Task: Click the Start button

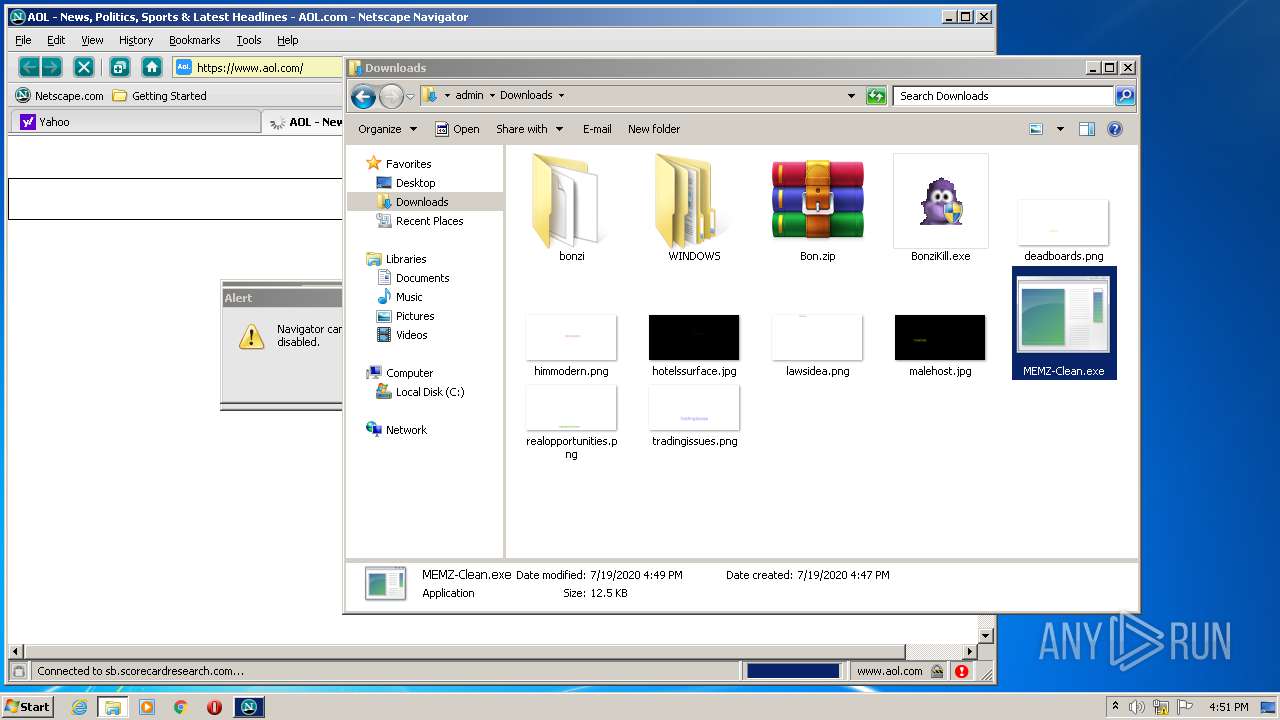Action: pyautogui.click(x=28, y=707)
